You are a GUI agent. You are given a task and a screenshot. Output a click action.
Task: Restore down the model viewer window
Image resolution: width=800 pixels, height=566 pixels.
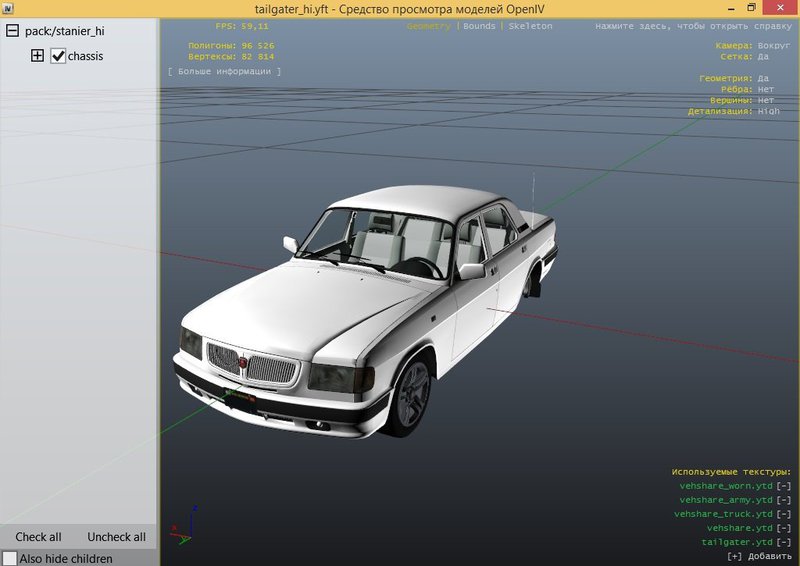[x=752, y=8]
